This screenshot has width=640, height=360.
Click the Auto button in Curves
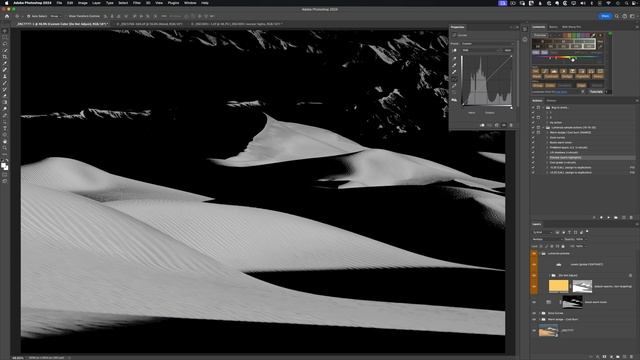point(508,50)
